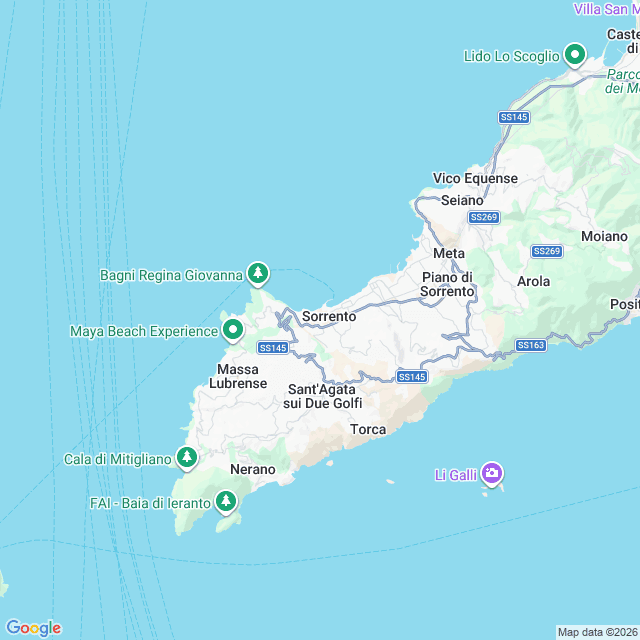Click the Maya Beach Experience text label

144,331
